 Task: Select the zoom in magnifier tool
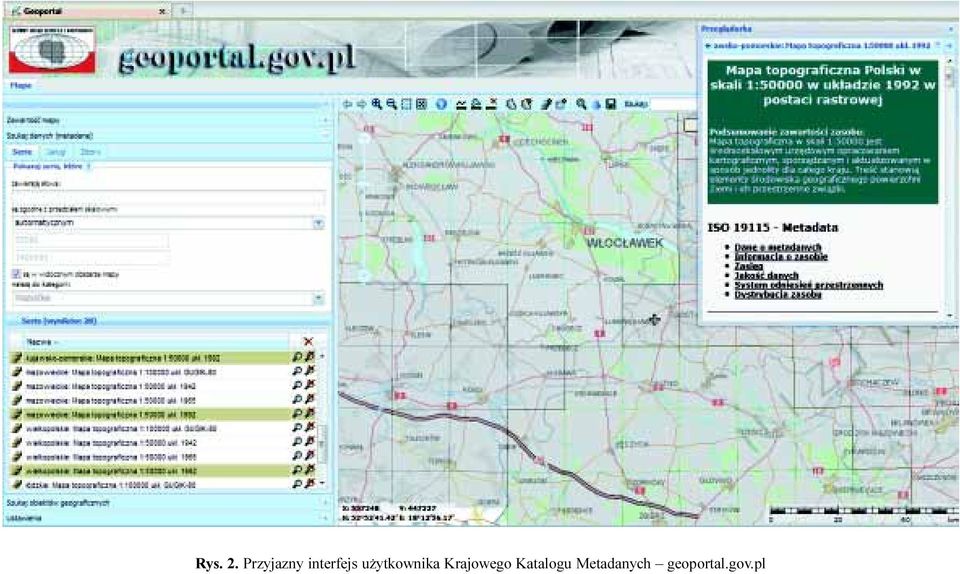click(x=377, y=104)
